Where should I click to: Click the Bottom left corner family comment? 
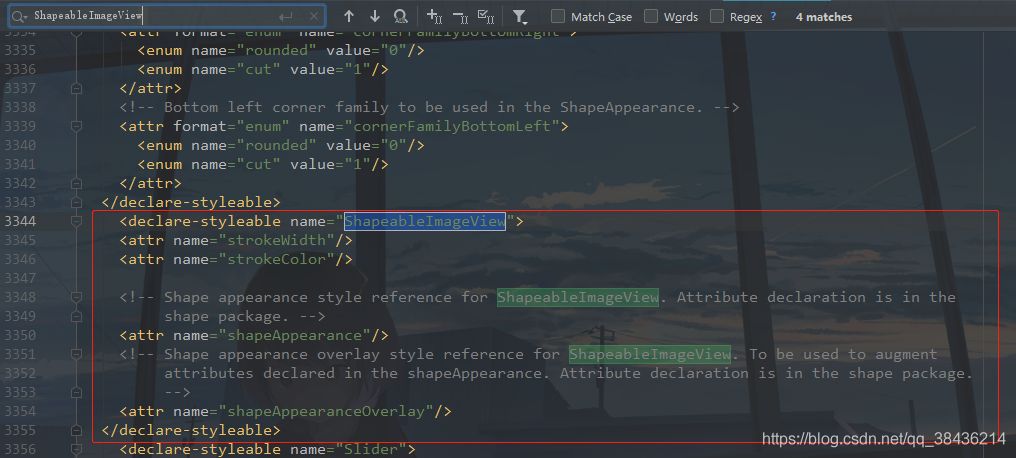click(429, 107)
